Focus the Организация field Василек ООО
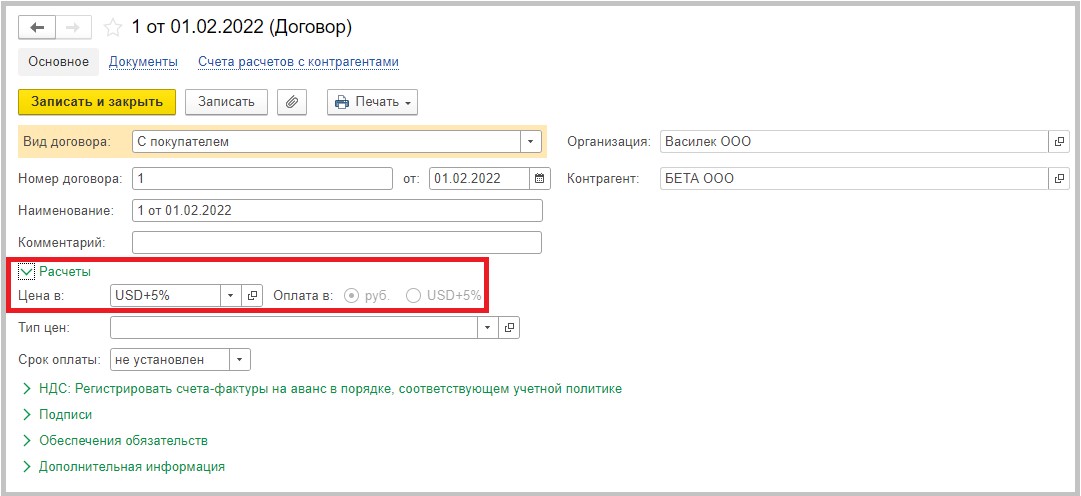This screenshot has height=496, width=1081. (x=854, y=142)
